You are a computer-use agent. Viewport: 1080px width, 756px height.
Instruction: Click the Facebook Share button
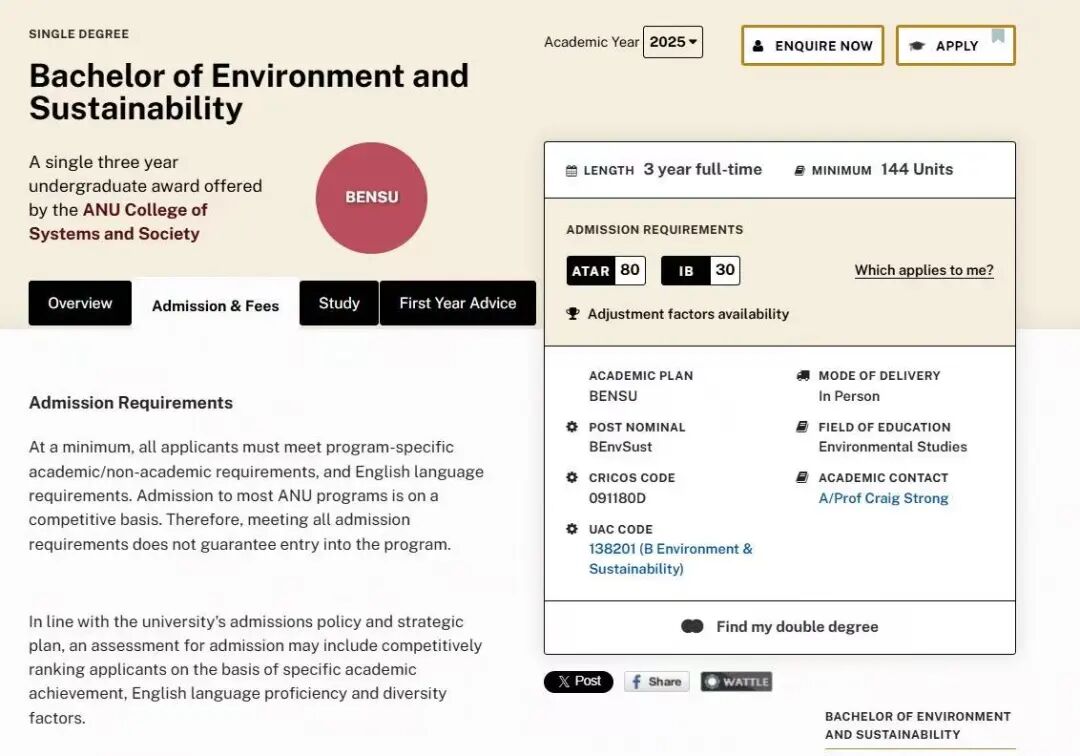(656, 682)
